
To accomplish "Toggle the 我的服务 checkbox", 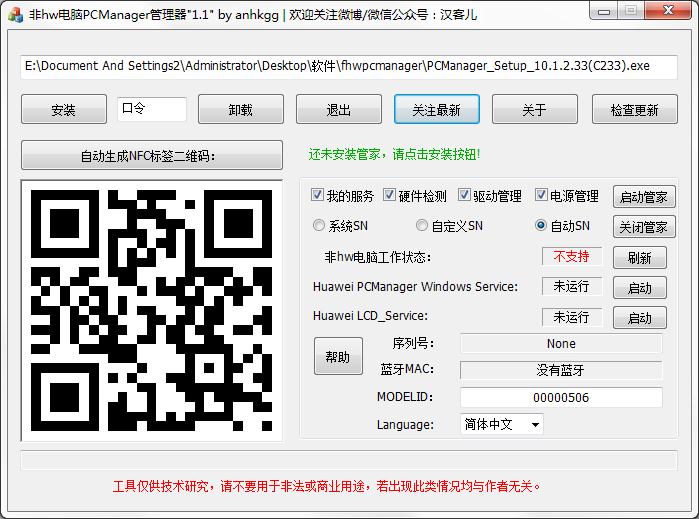I will click(x=318, y=196).
